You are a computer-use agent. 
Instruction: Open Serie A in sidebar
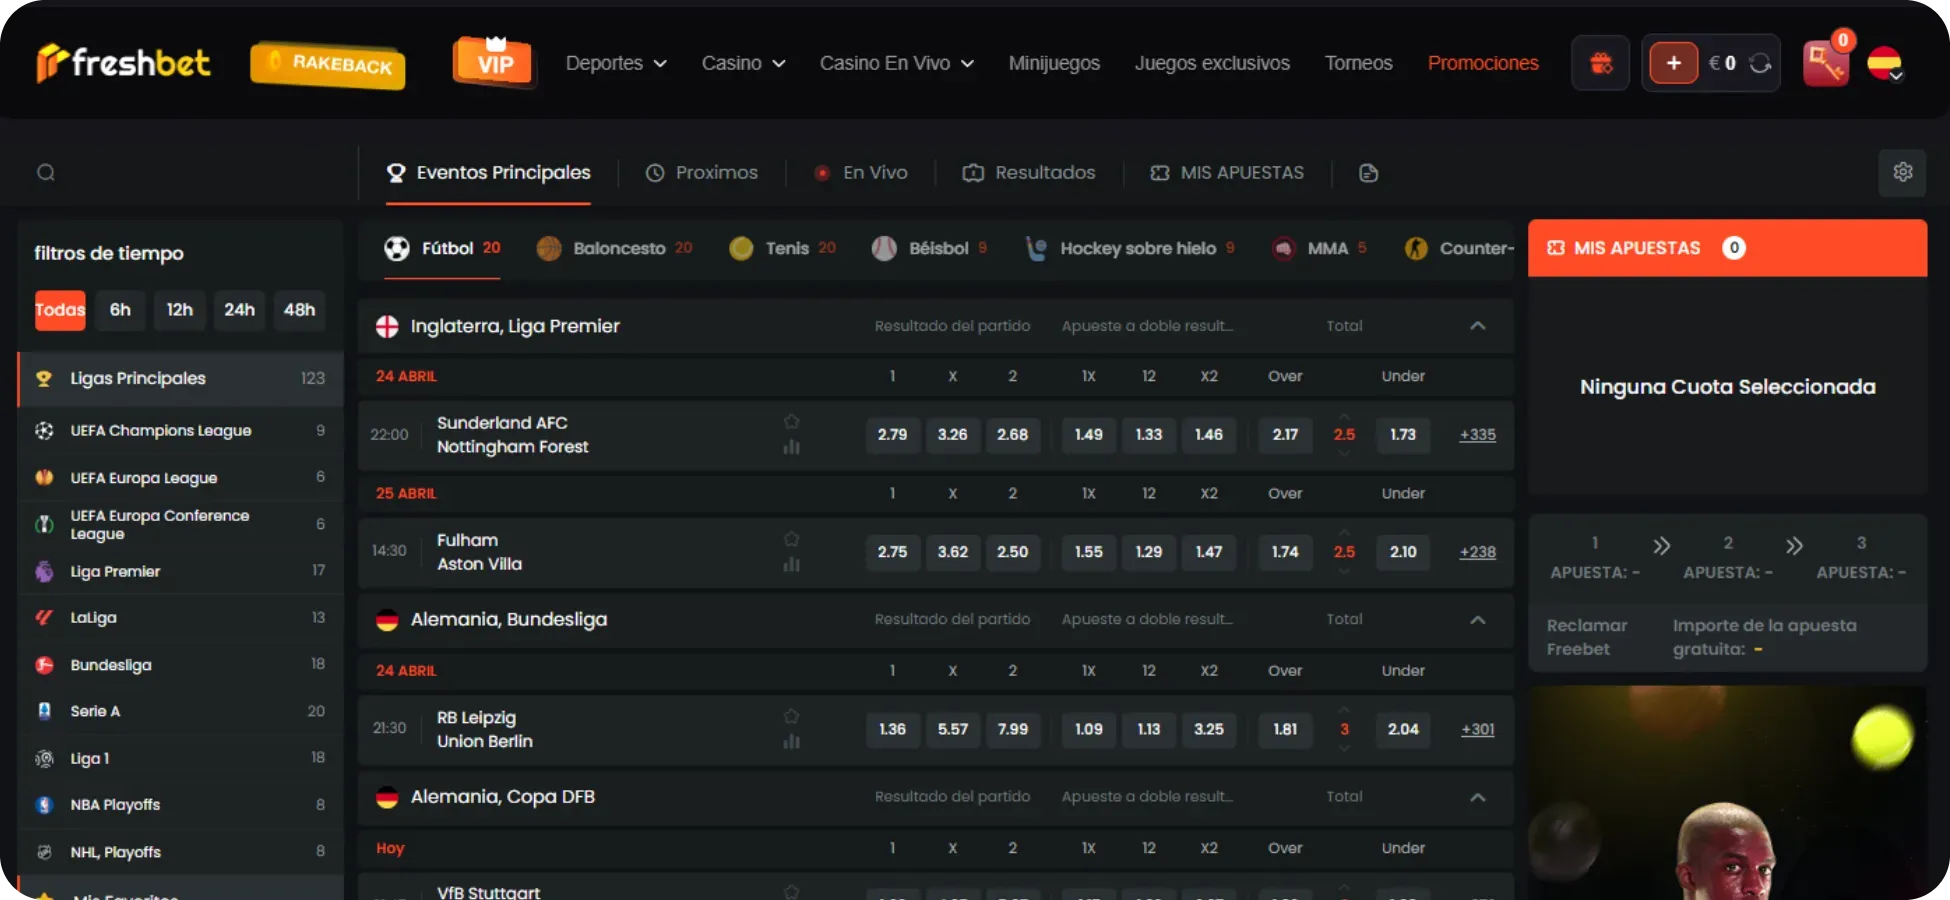[181, 711]
